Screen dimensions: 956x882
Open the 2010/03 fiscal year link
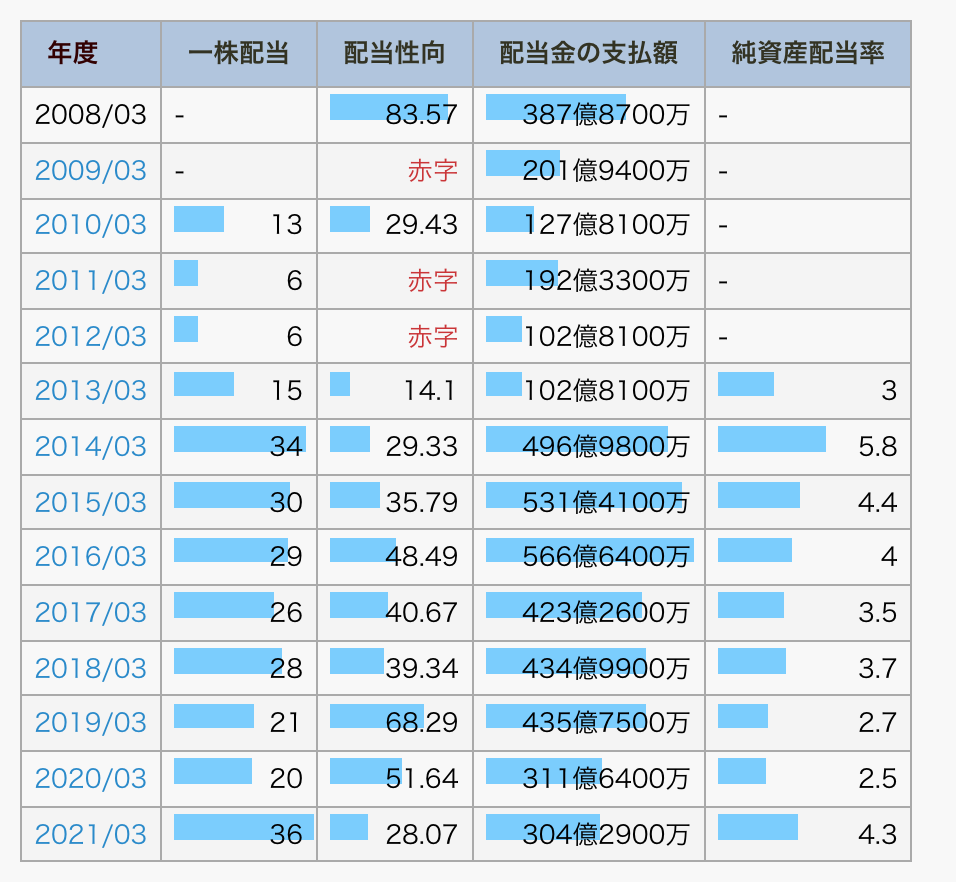pos(90,224)
